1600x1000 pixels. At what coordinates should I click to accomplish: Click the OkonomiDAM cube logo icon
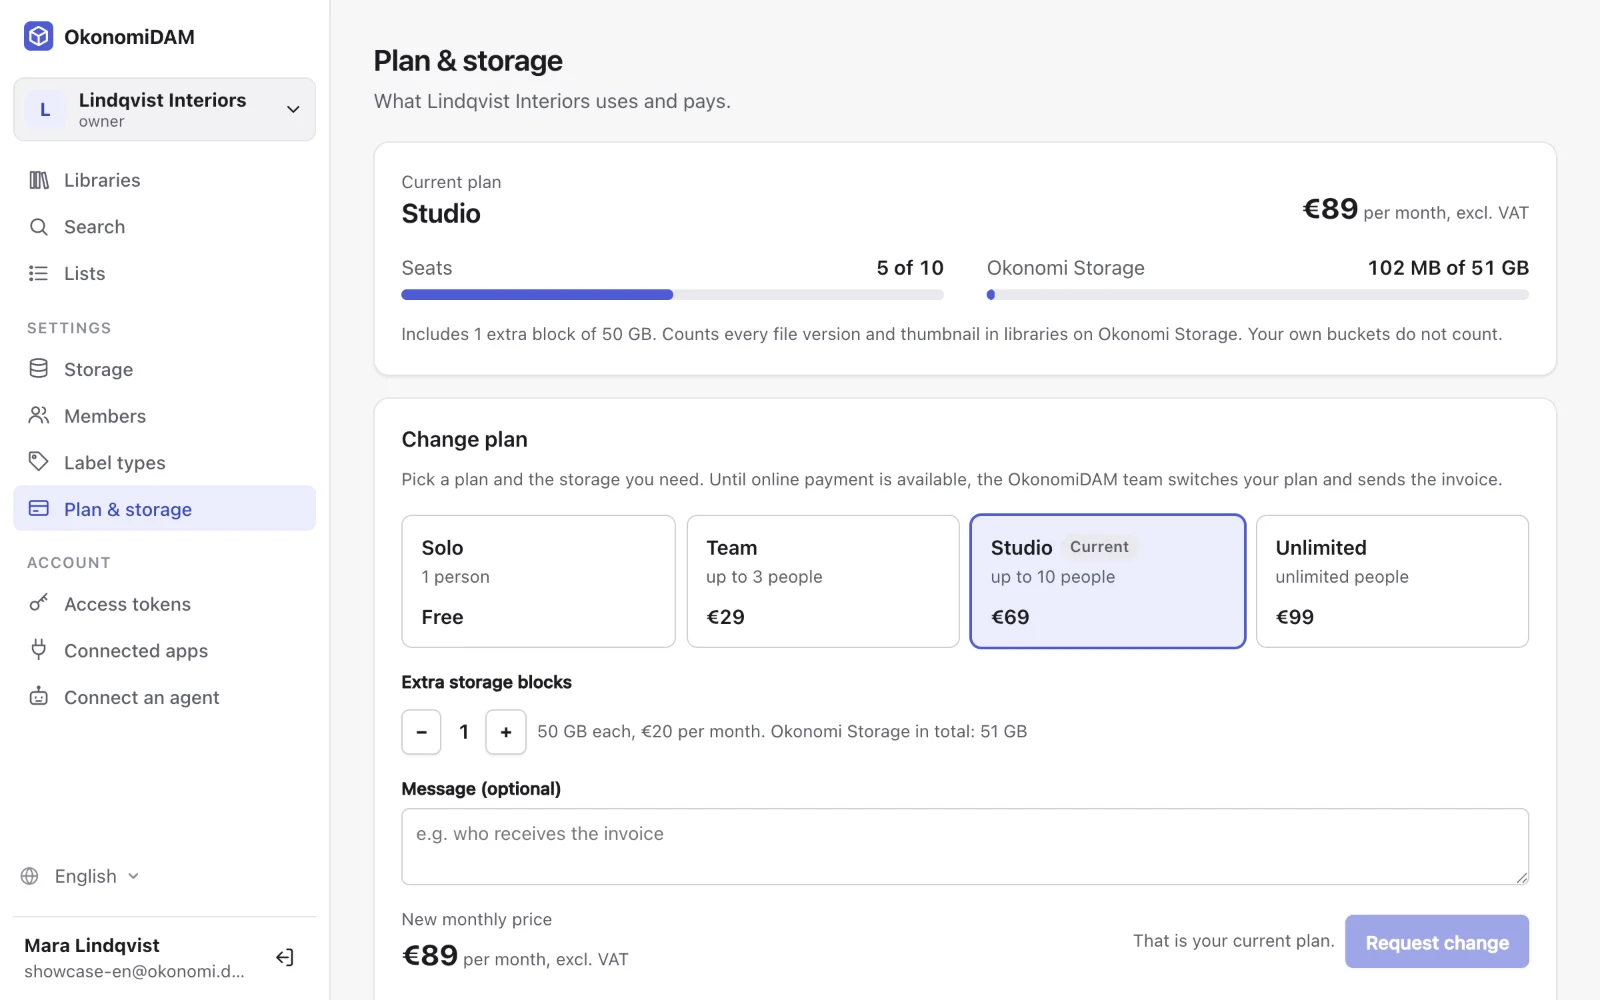[38, 37]
